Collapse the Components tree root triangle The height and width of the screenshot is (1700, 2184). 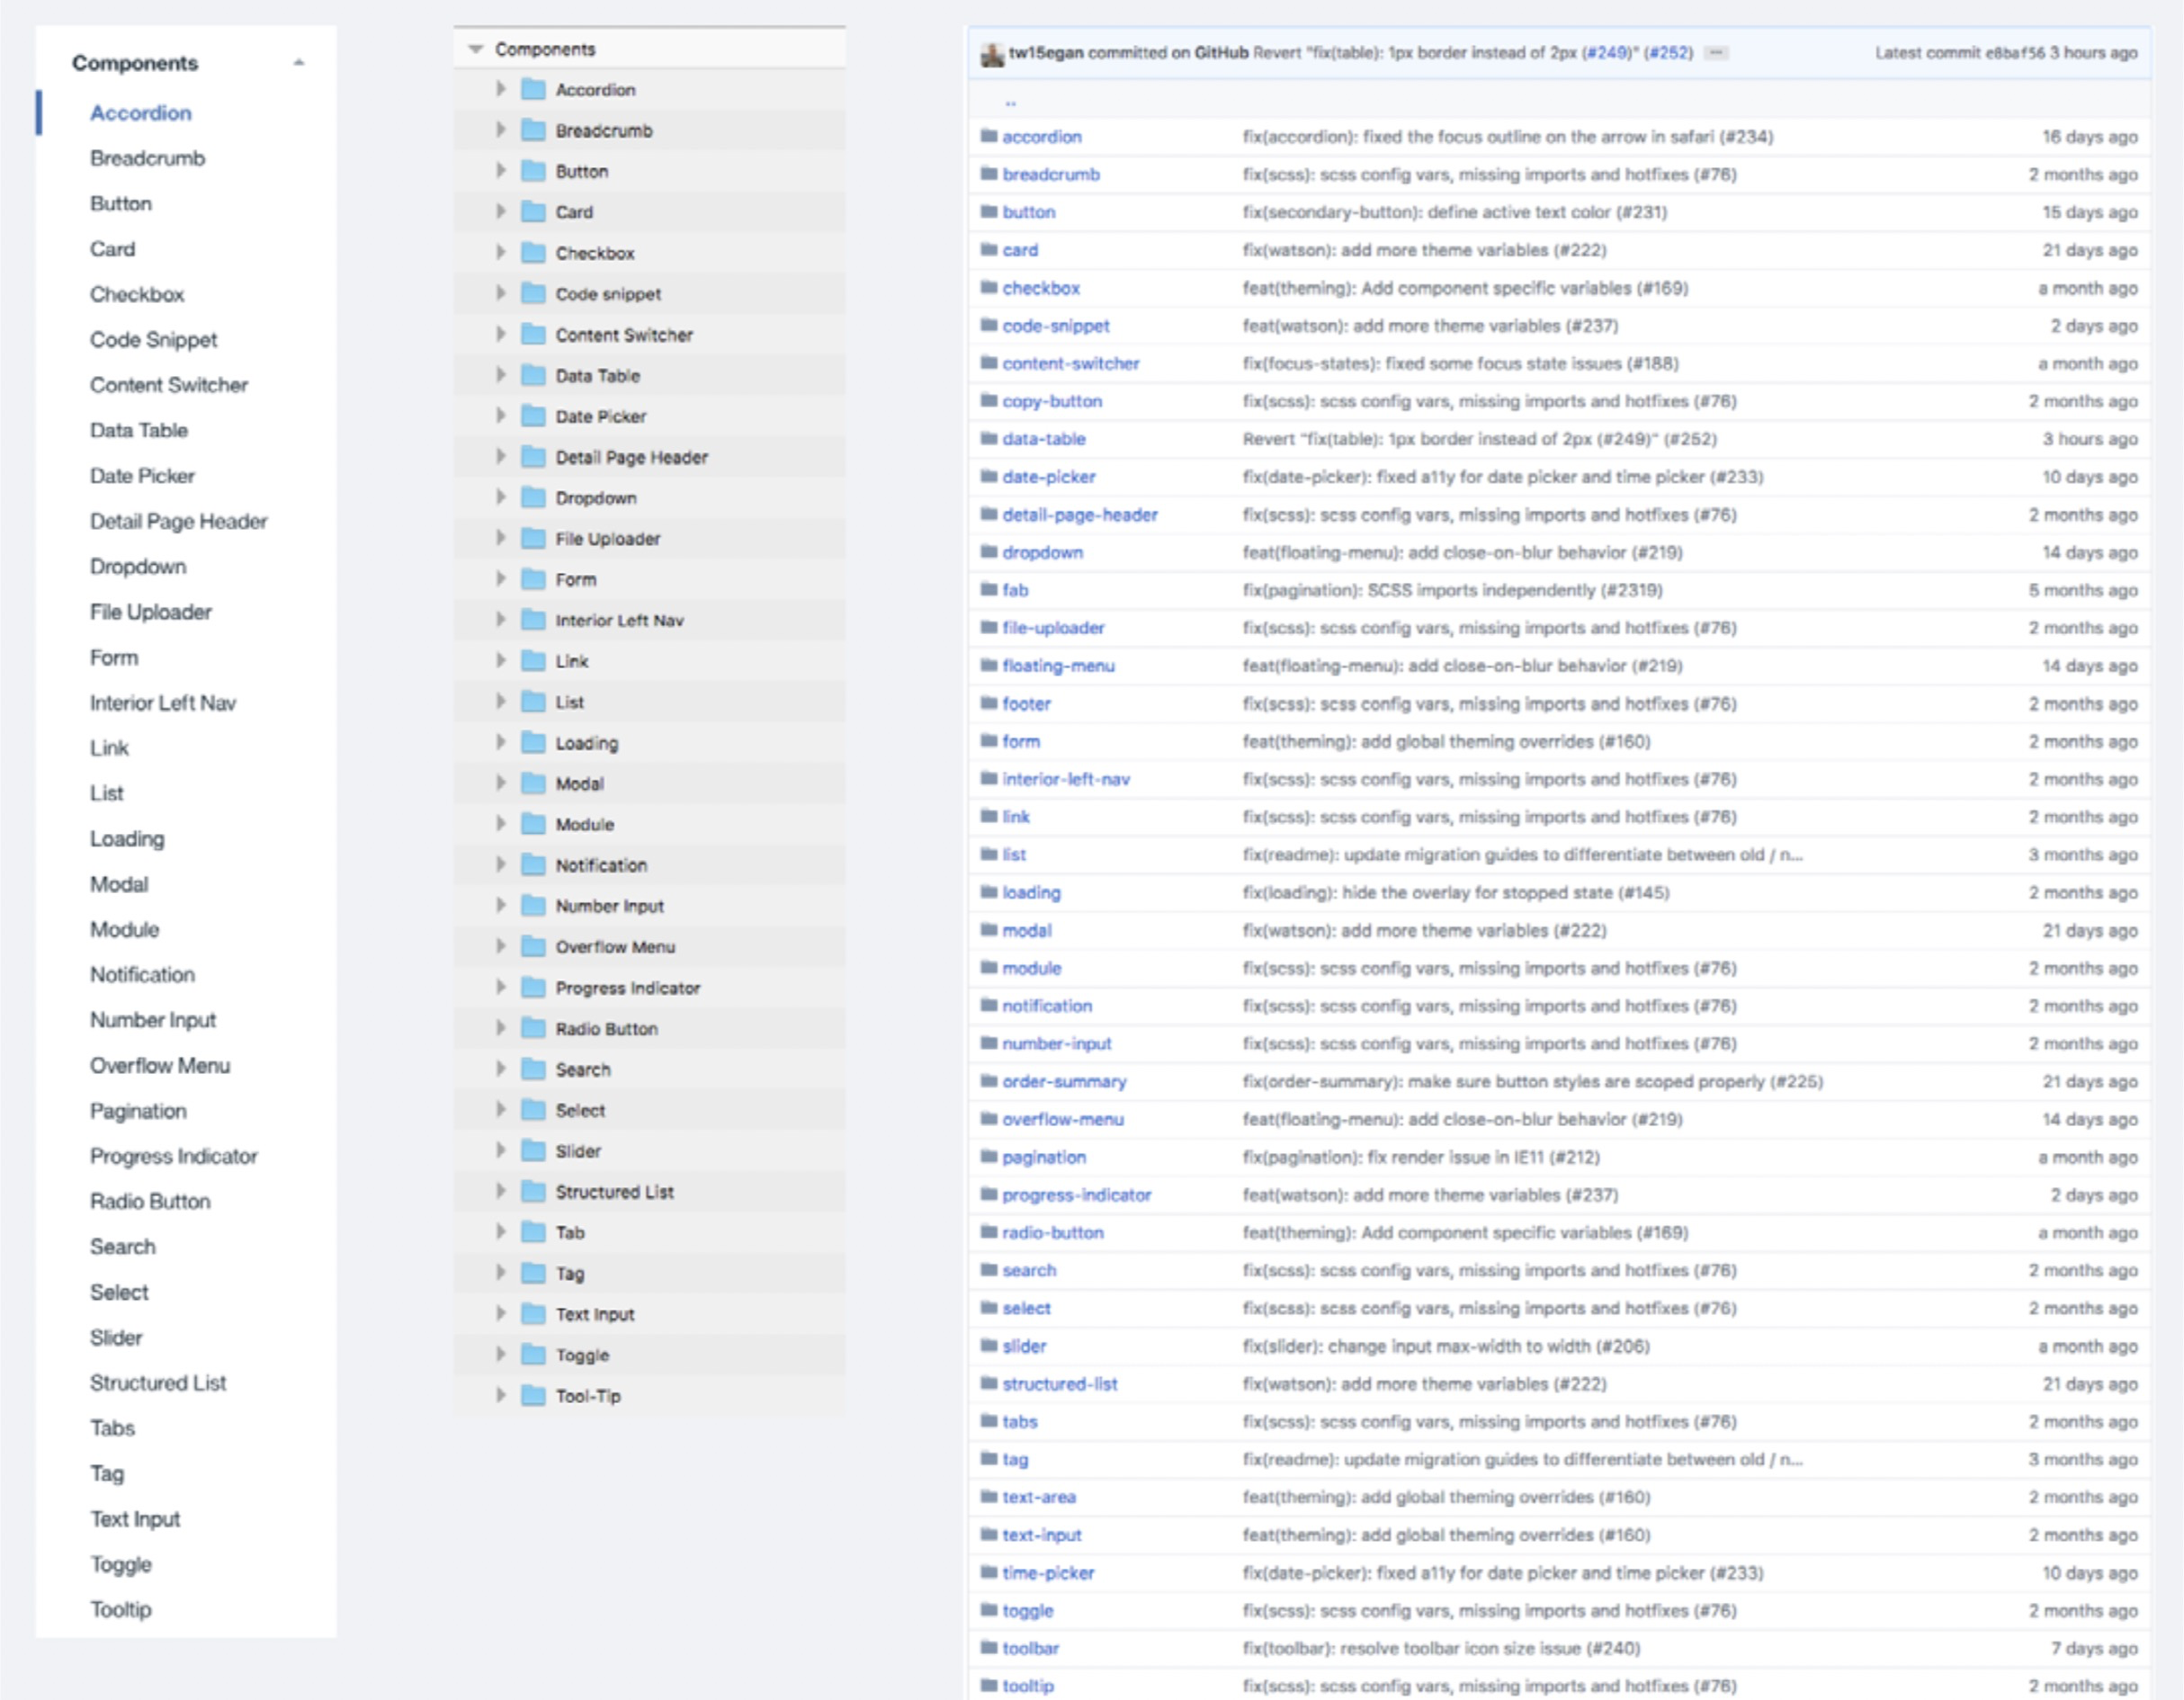tap(476, 49)
